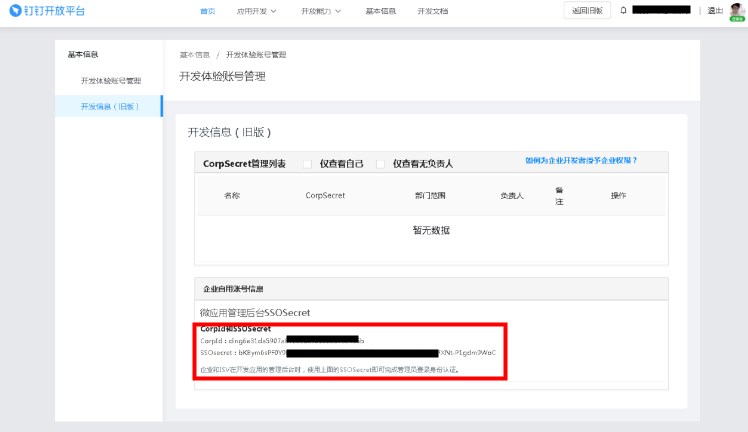Image resolution: width=748 pixels, height=432 pixels.
Task: Click the notification bell icon
Action: tap(624, 11)
